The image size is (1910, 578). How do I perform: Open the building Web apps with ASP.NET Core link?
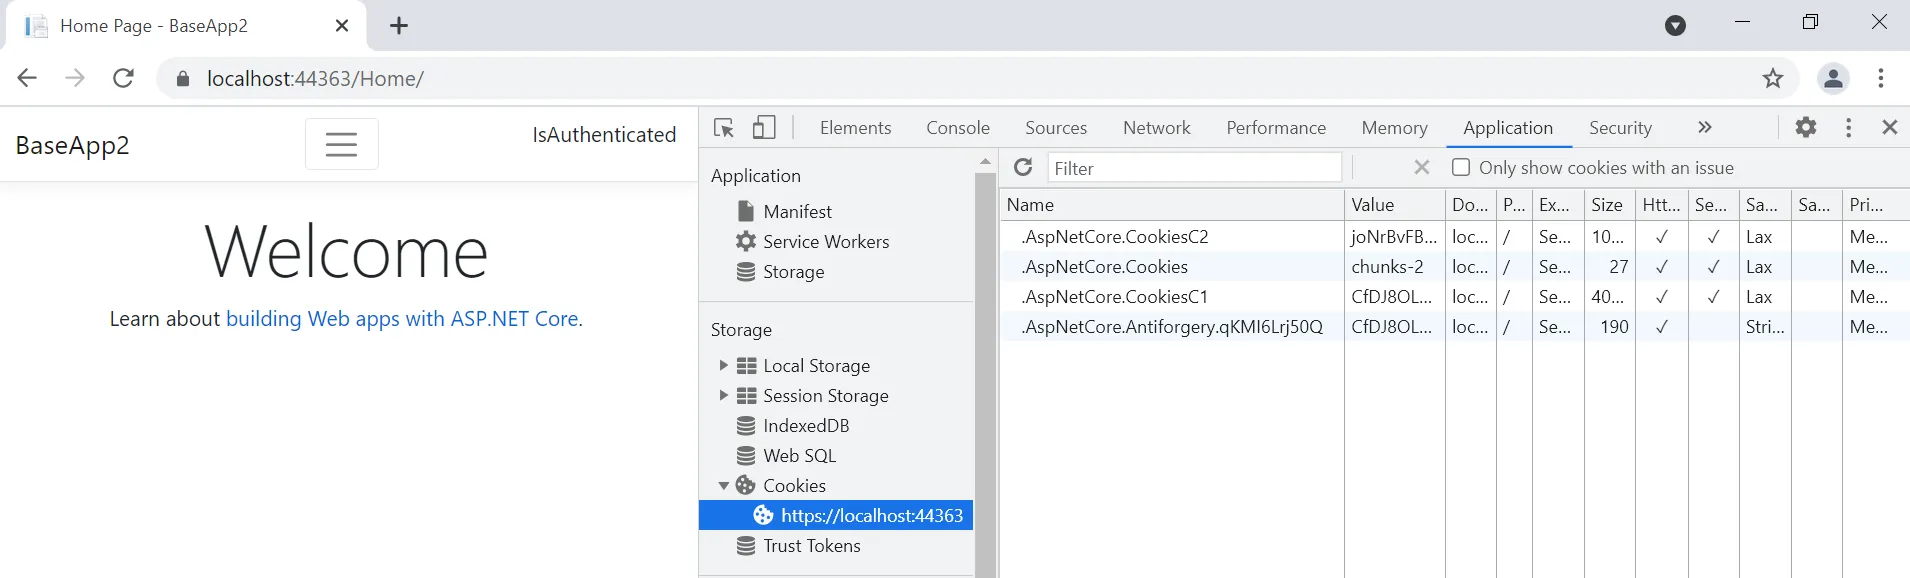pyautogui.click(x=404, y=319)
